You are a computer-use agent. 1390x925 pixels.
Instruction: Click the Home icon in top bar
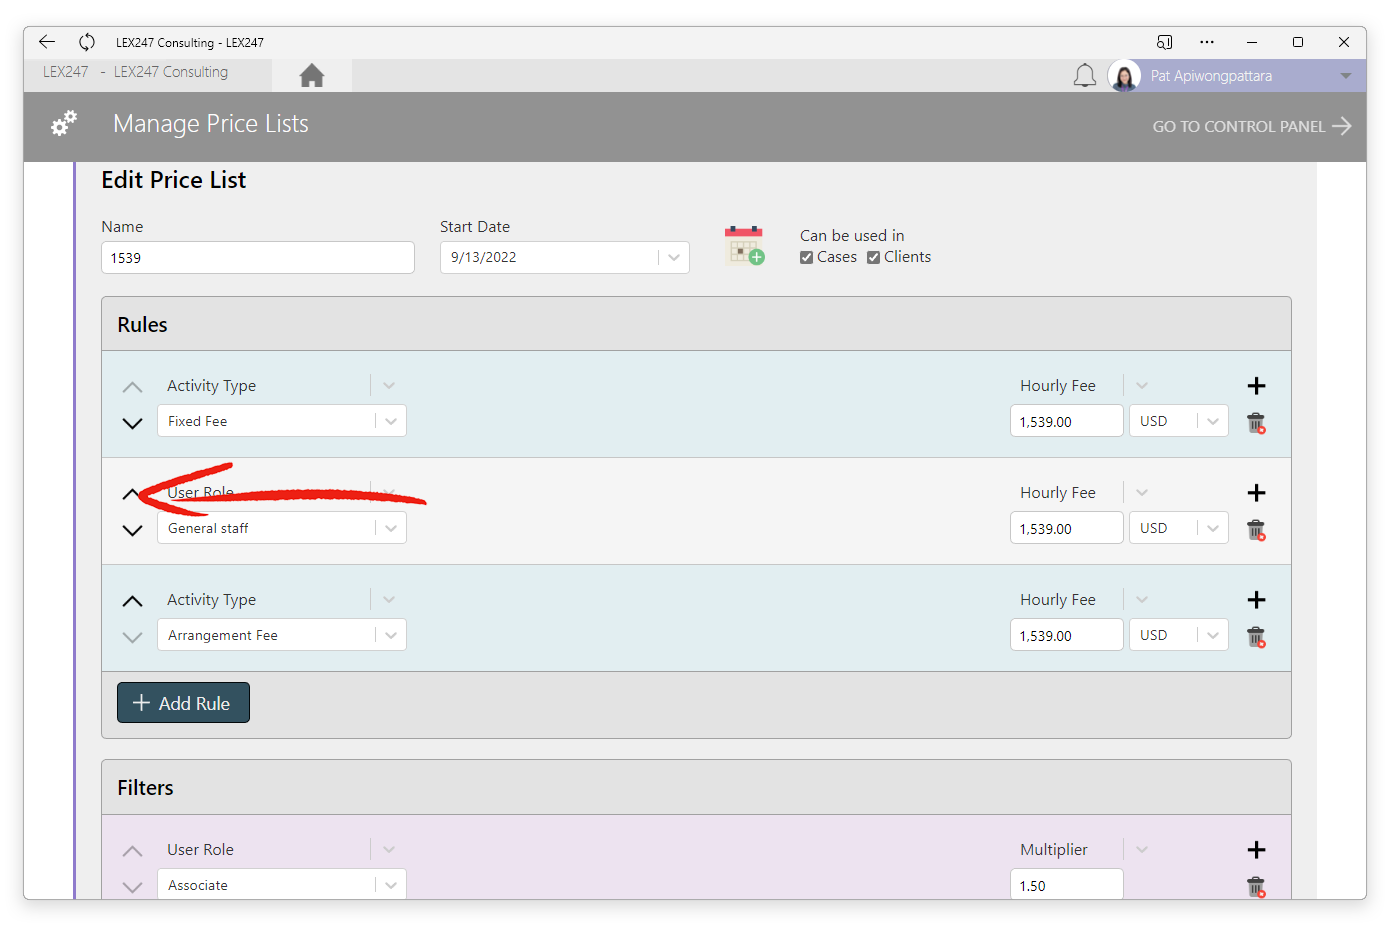pyautogui.click(x=312, y=76)
